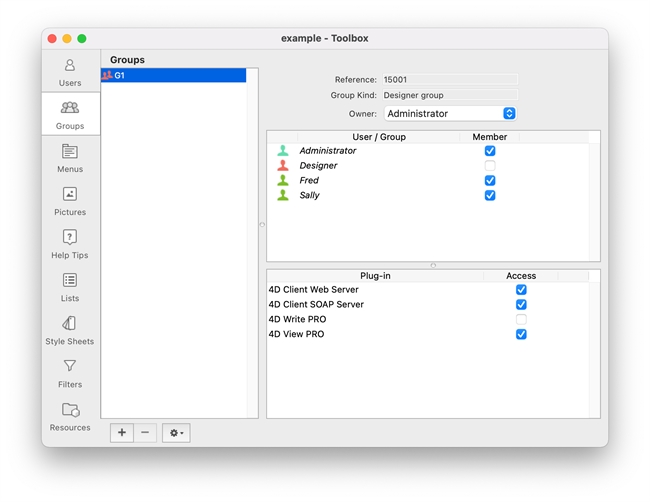The image size is (650, 503).
Task: Open the gear actions menu
Action: 176,433
